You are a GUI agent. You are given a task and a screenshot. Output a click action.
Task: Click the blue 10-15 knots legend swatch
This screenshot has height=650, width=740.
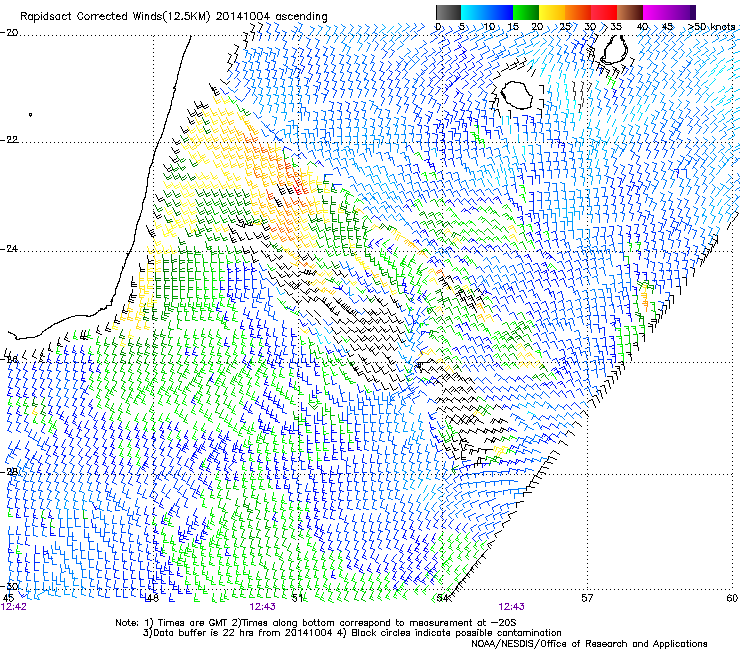click(x=500, y=12)
